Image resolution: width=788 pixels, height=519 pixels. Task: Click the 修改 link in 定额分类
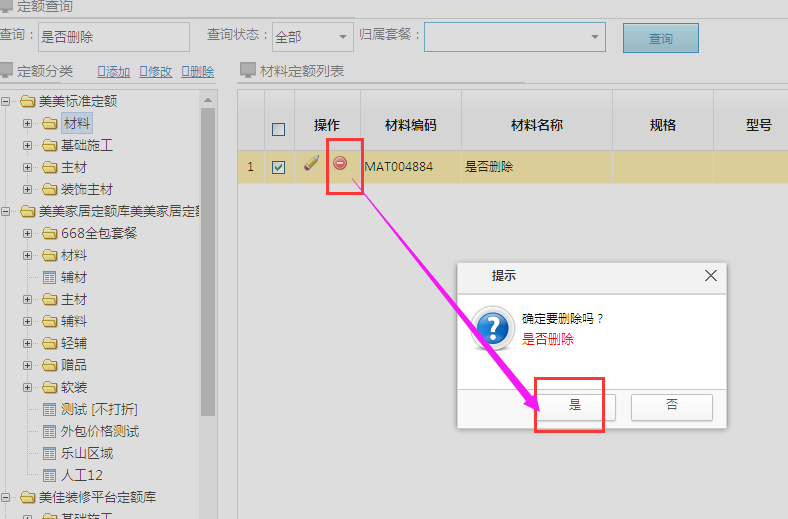pos(156,71)
